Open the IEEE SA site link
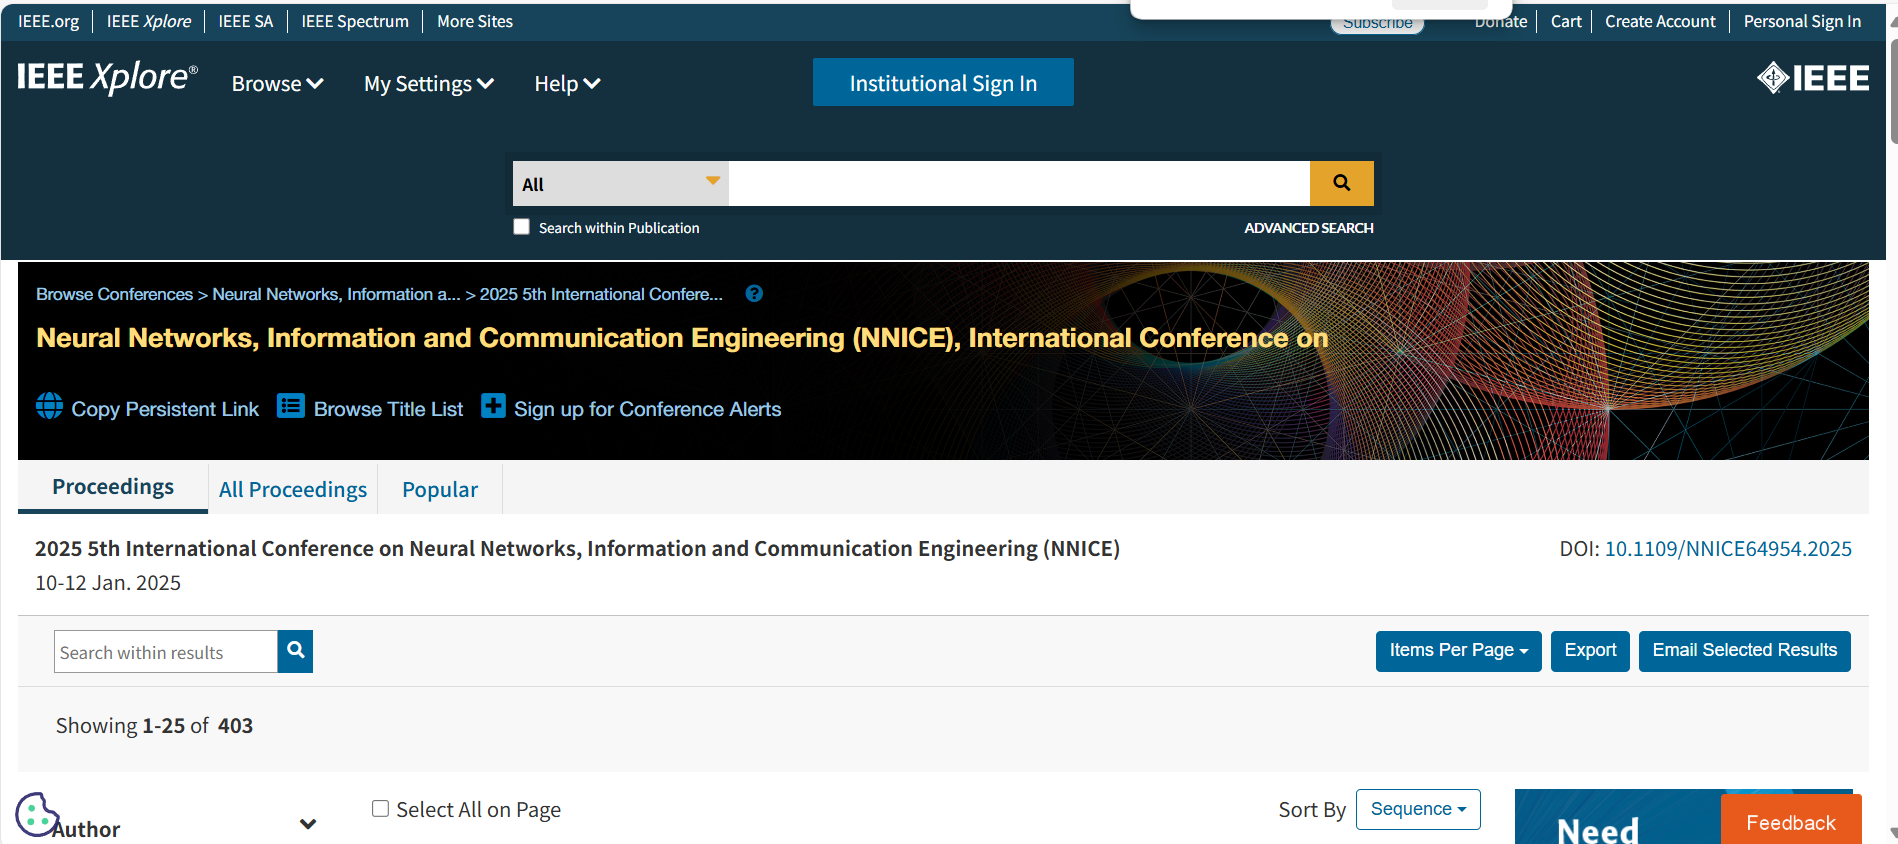Viewport: 1898px width, 844px height. [246, 21]
